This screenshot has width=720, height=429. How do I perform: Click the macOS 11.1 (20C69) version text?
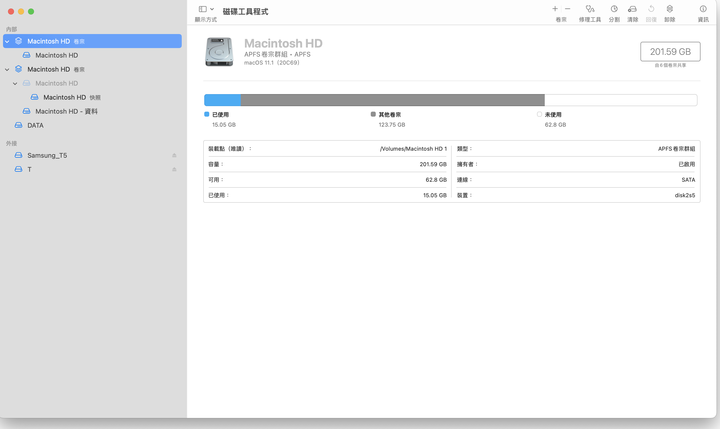272,62
